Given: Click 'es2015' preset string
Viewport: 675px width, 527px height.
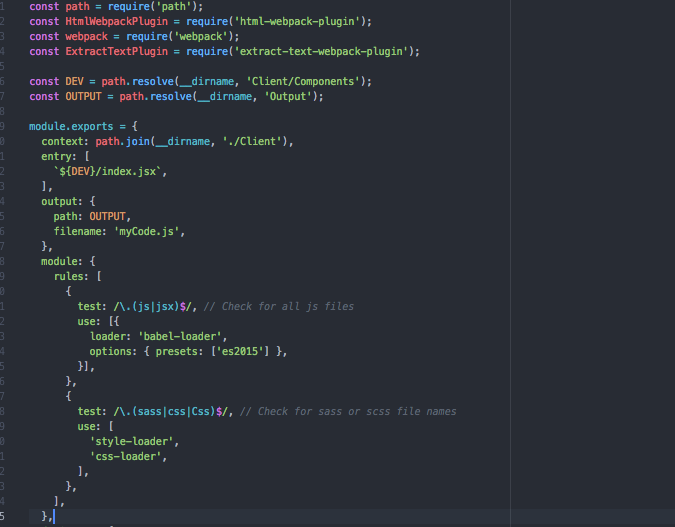Looking at the screenshot, I should 239,351.
